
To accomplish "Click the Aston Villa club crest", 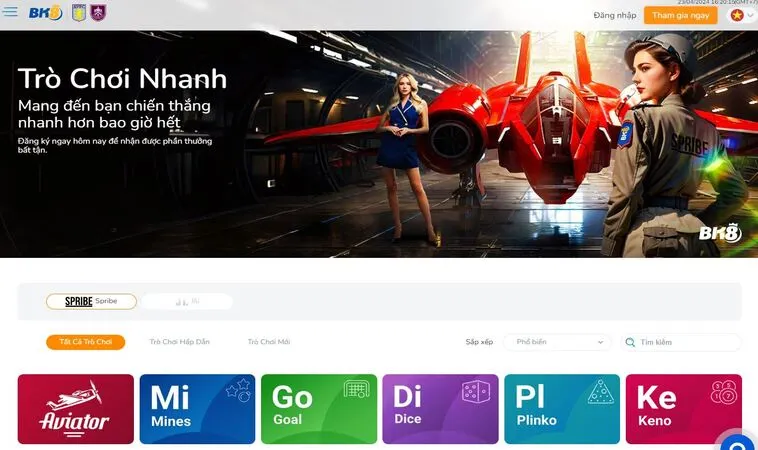I will pyautogui.click(x=79, y=13).
